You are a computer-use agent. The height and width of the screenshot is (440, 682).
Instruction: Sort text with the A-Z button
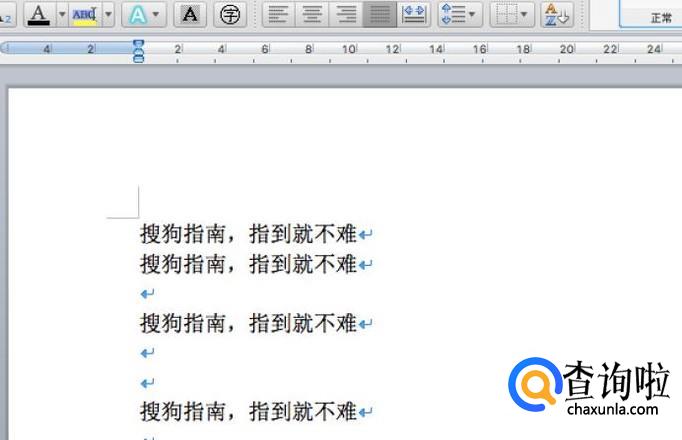[557, 14]
